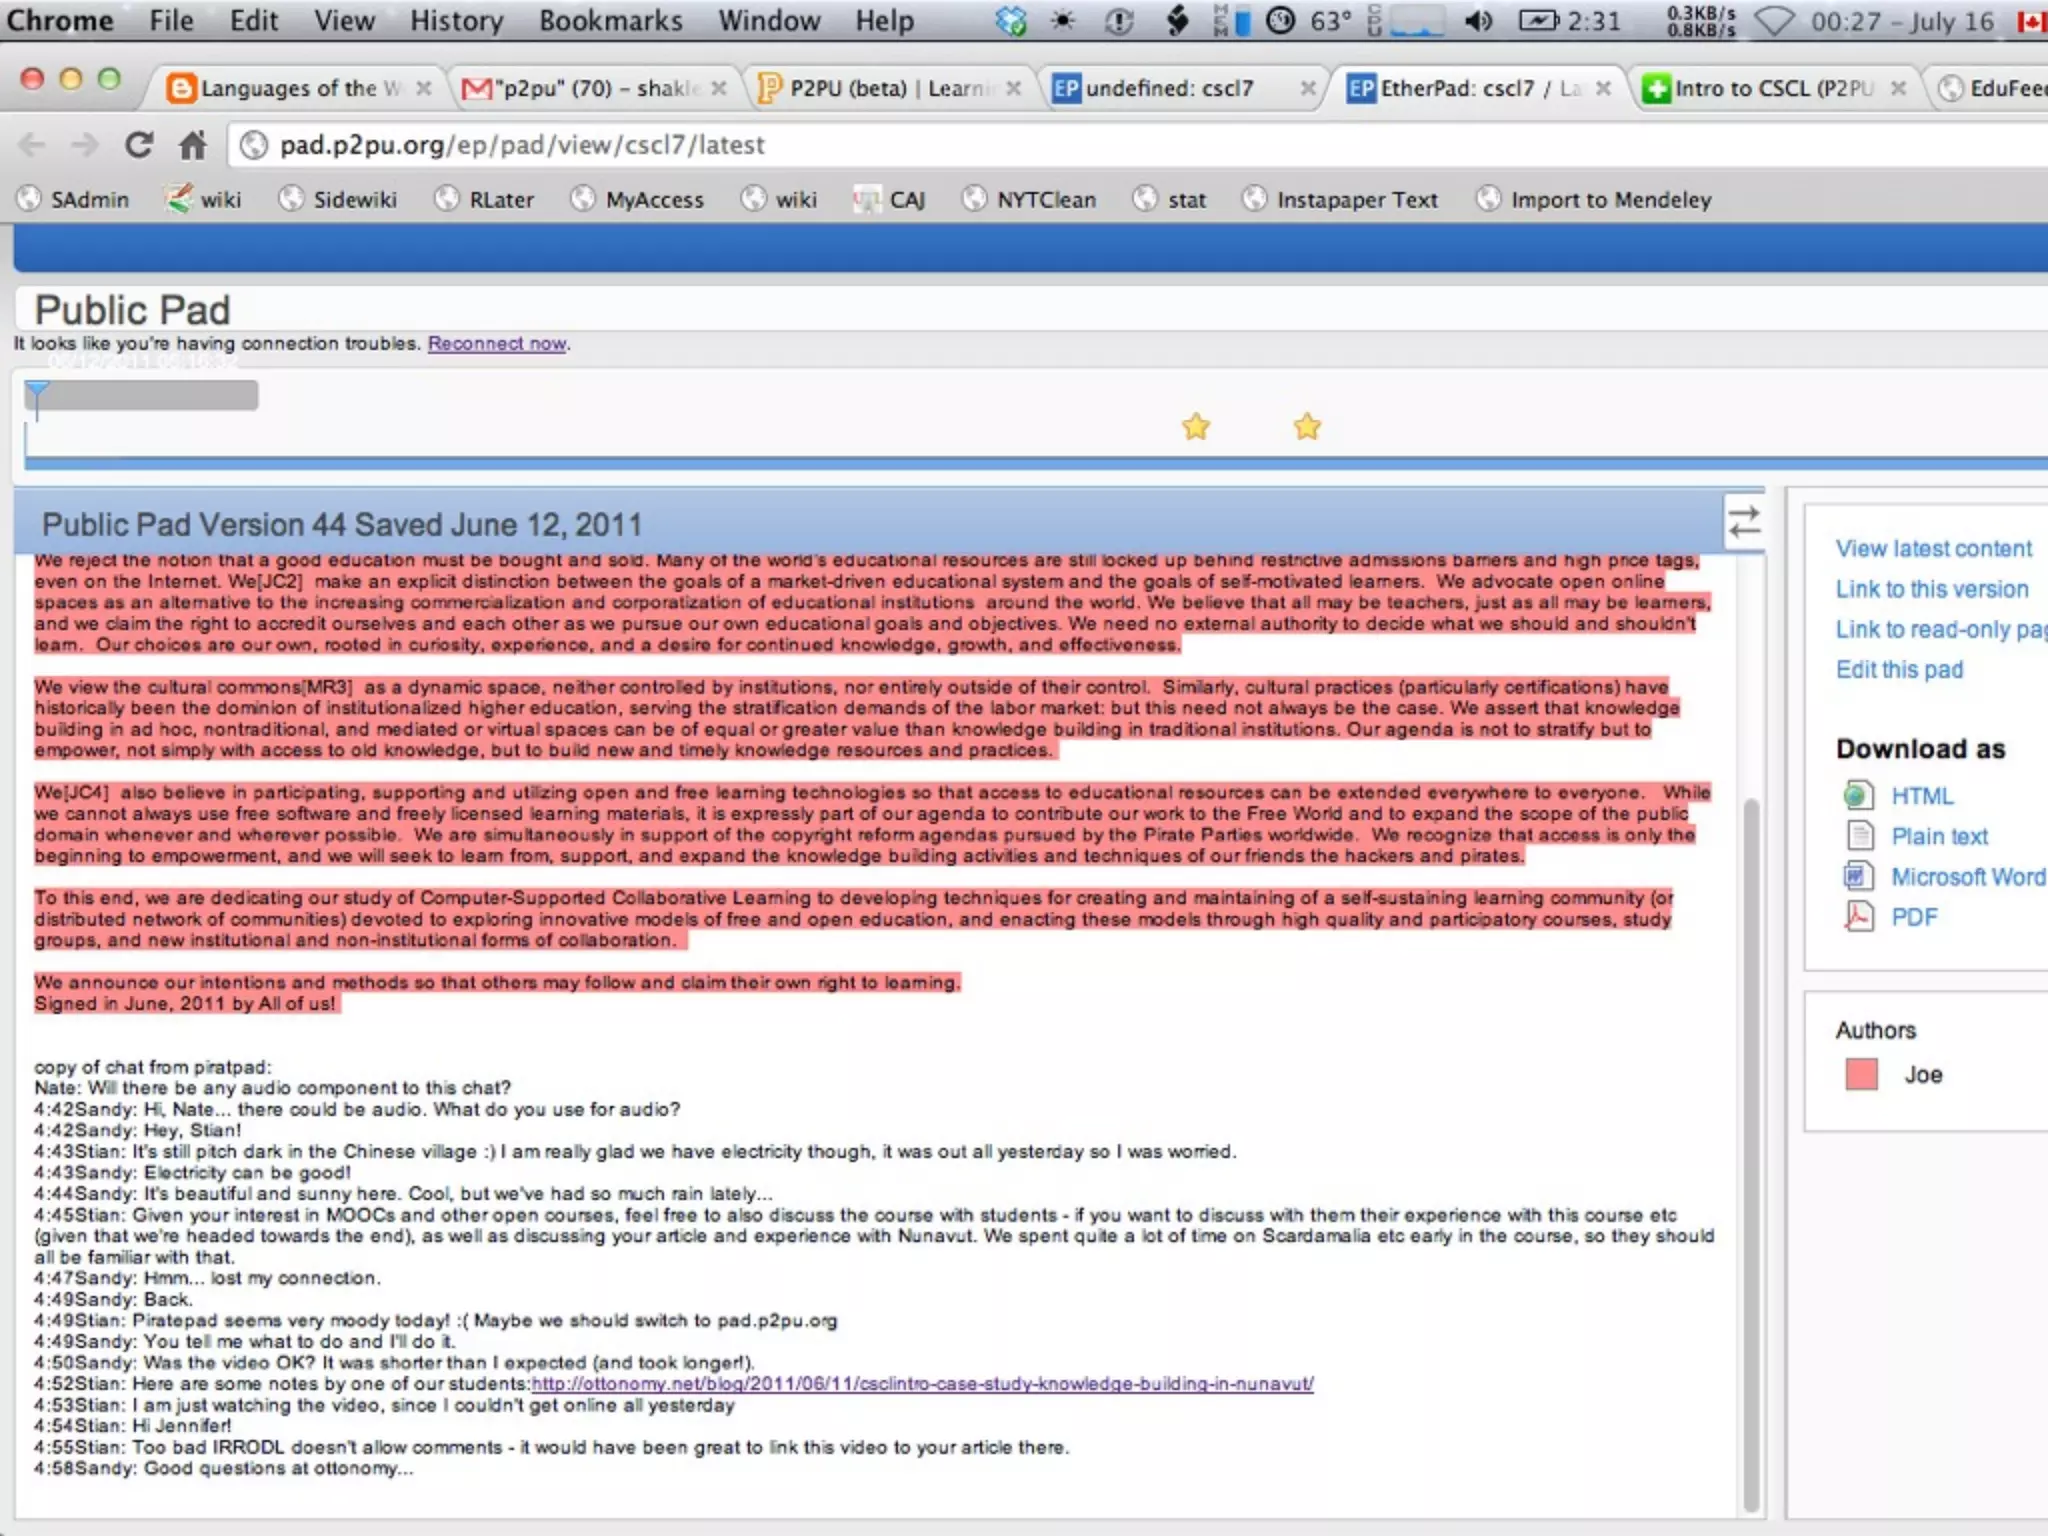Reload the page with the refresh icon

(x=139, y=146)
